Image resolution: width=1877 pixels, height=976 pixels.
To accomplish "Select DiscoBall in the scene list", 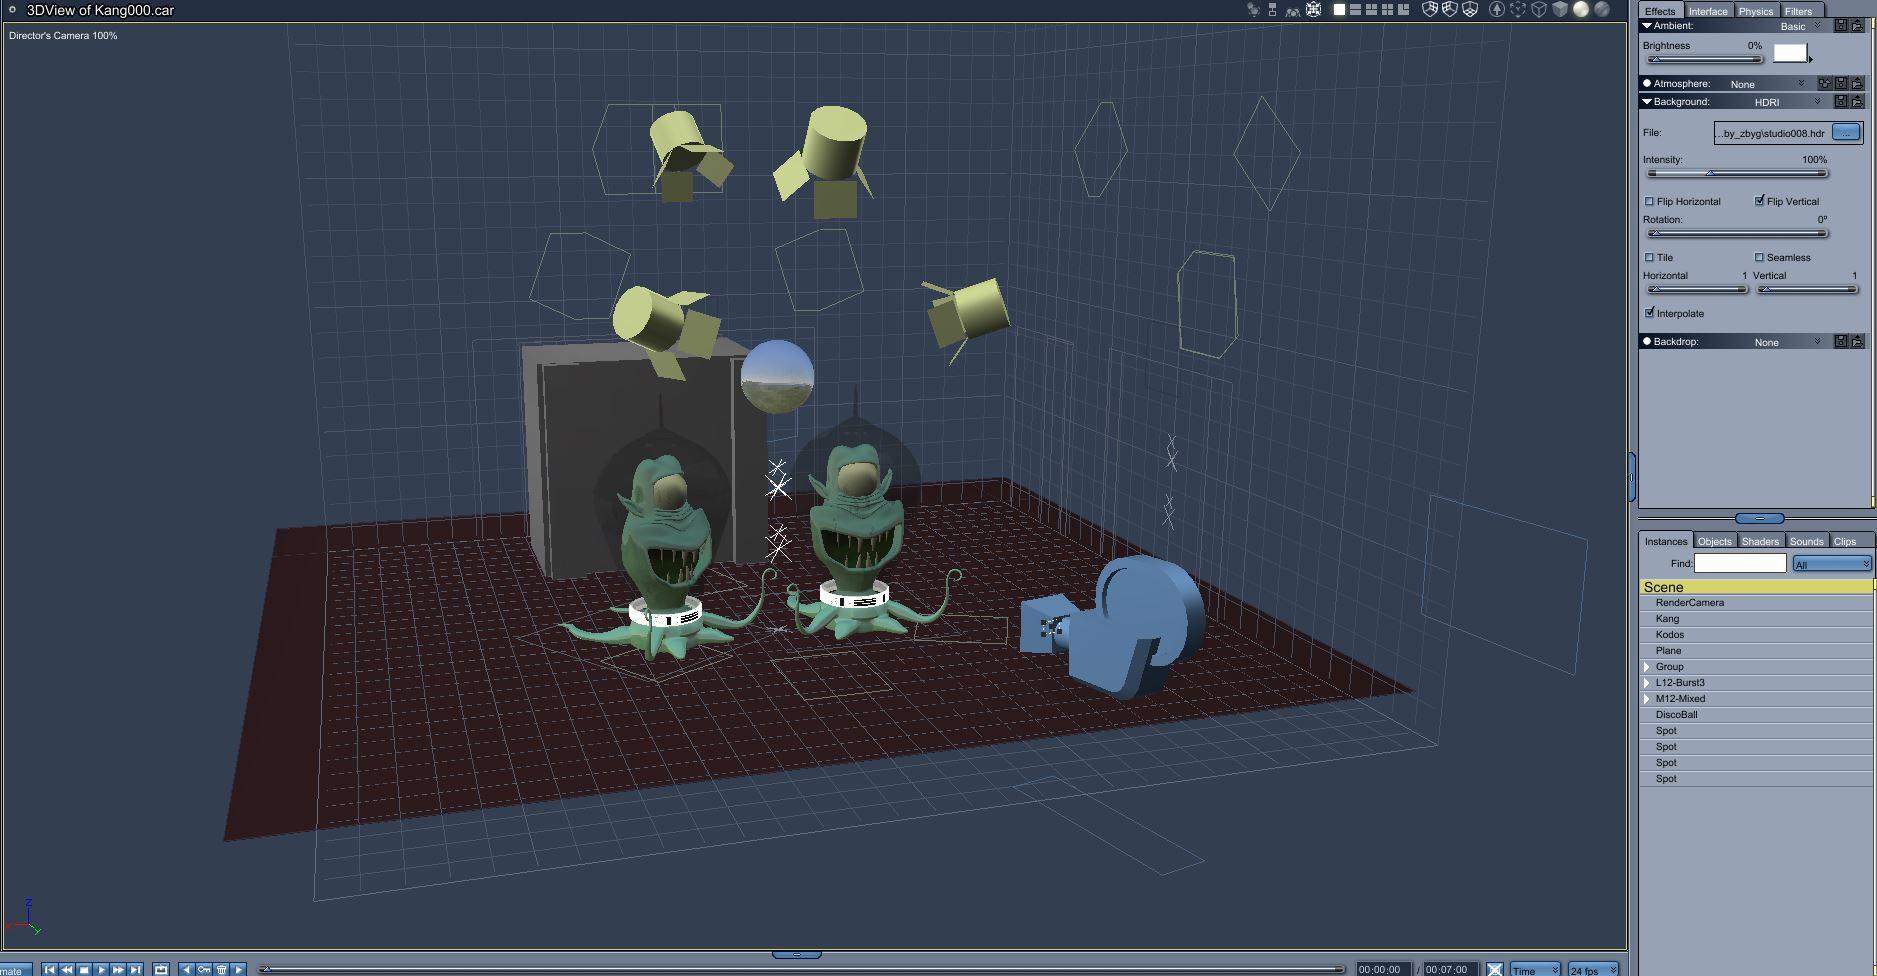I will point(1755,715).
